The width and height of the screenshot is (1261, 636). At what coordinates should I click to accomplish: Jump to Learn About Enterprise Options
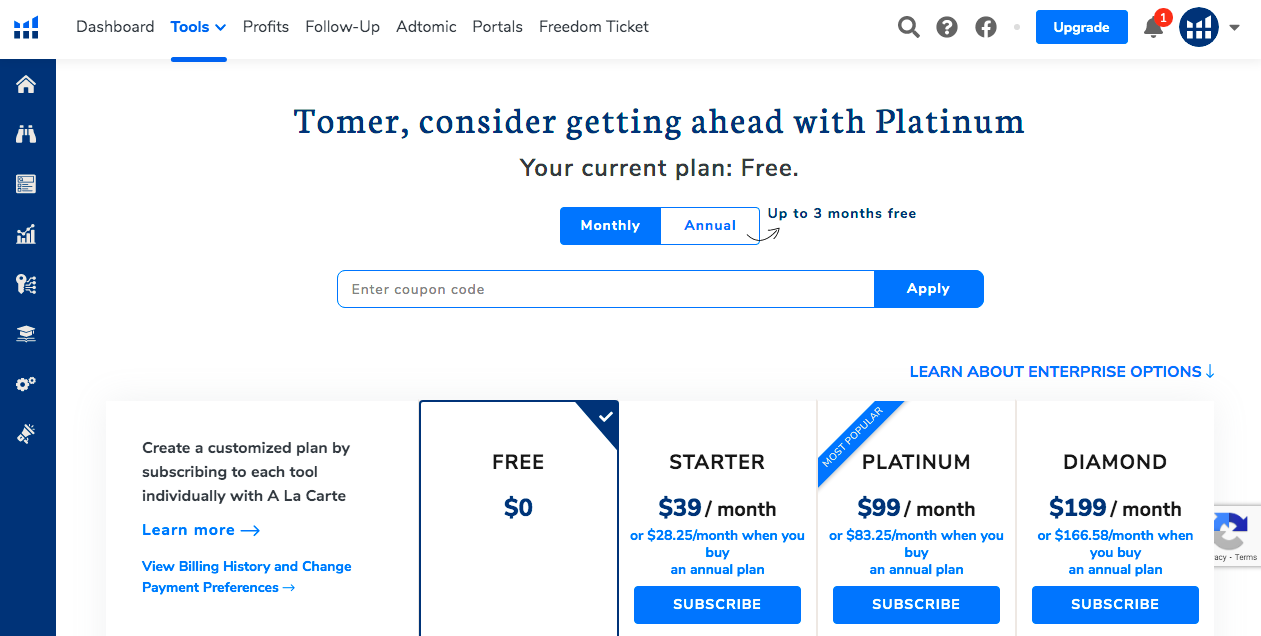1062,372
